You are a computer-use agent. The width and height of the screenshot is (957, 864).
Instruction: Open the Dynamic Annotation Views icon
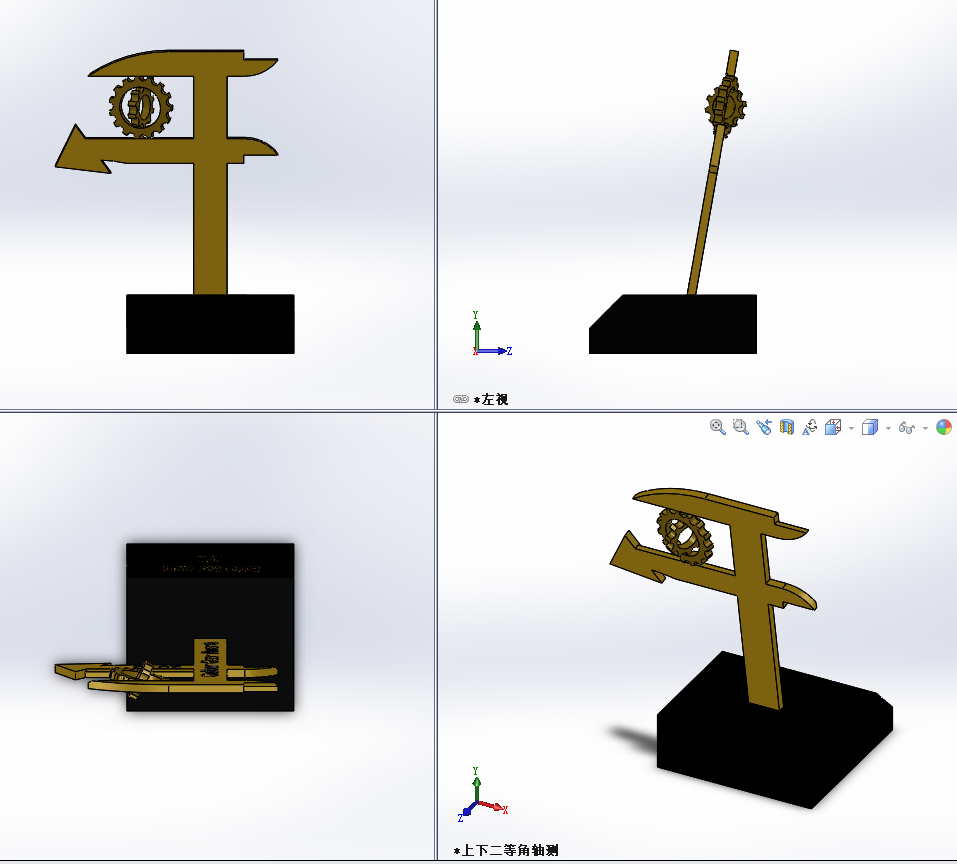[810, 427]
